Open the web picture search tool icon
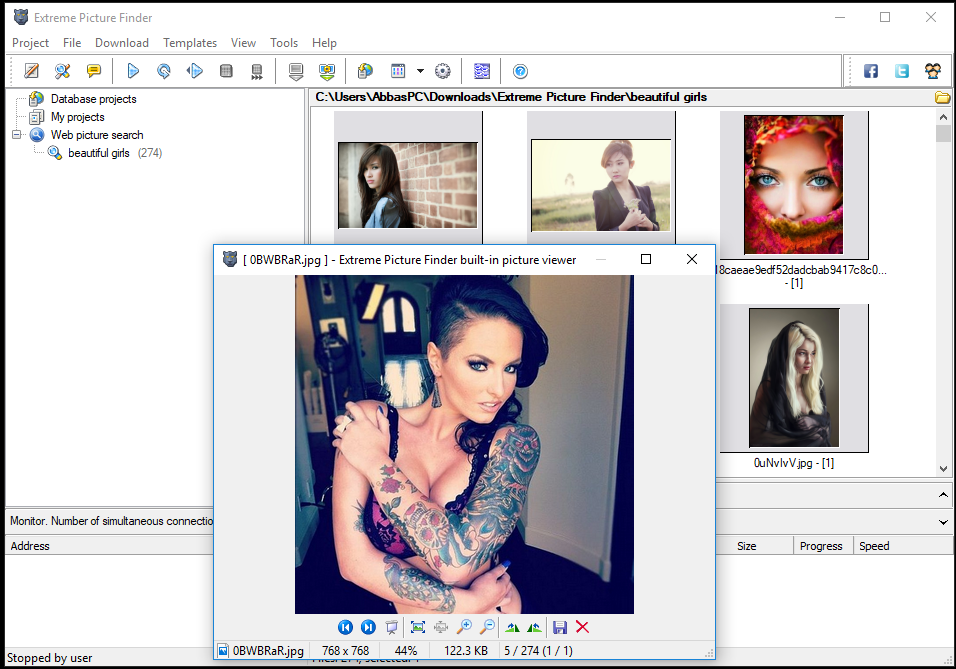 (62, 71)
